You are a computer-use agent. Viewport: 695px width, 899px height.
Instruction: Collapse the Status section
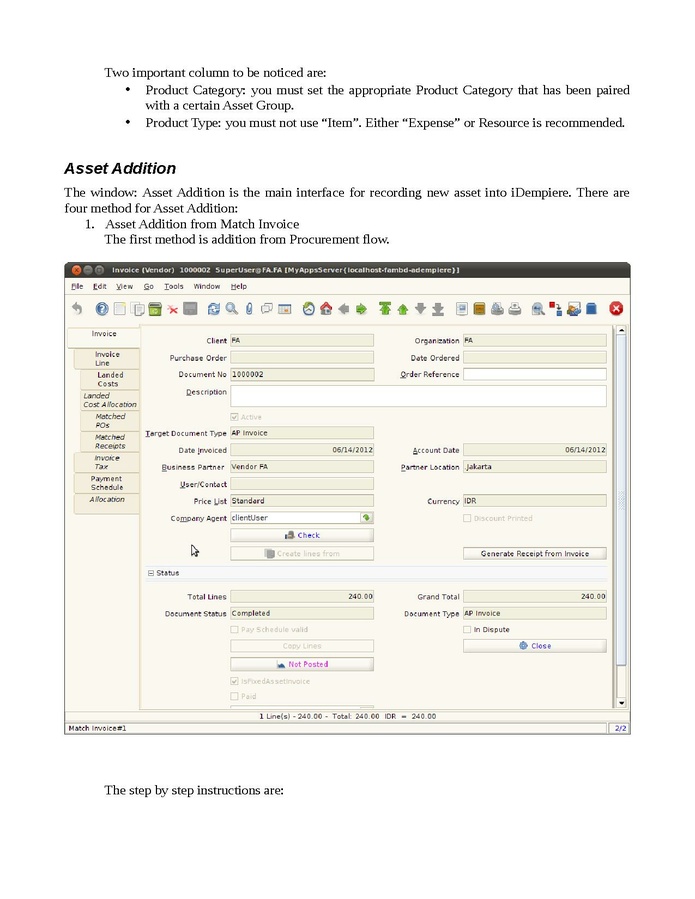coord(151,573)
